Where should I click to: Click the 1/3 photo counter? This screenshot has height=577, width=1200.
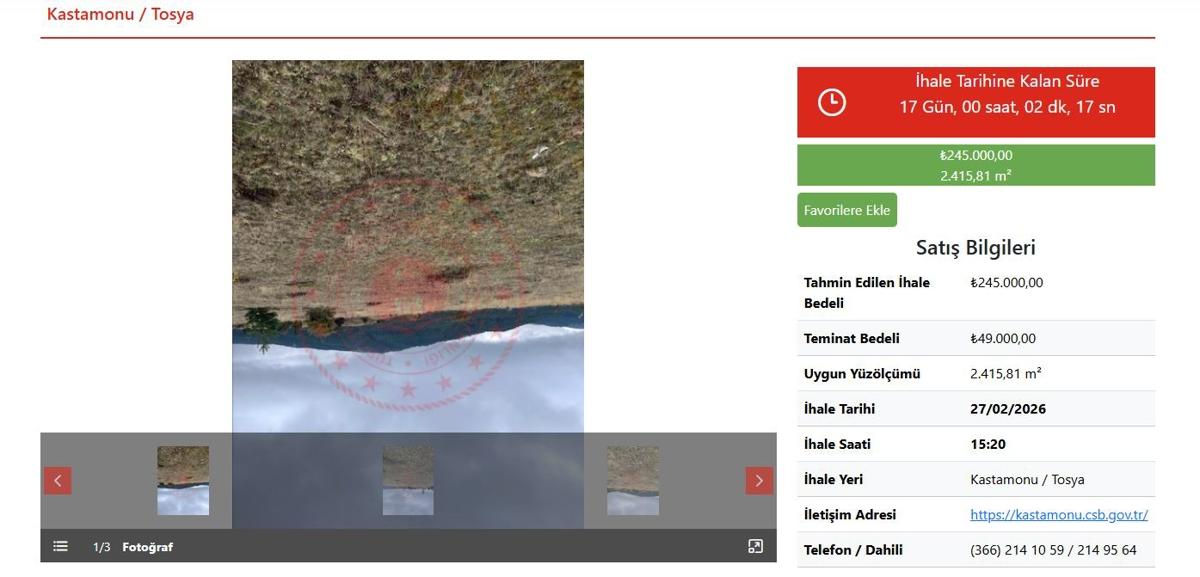(x=101, y=547)
